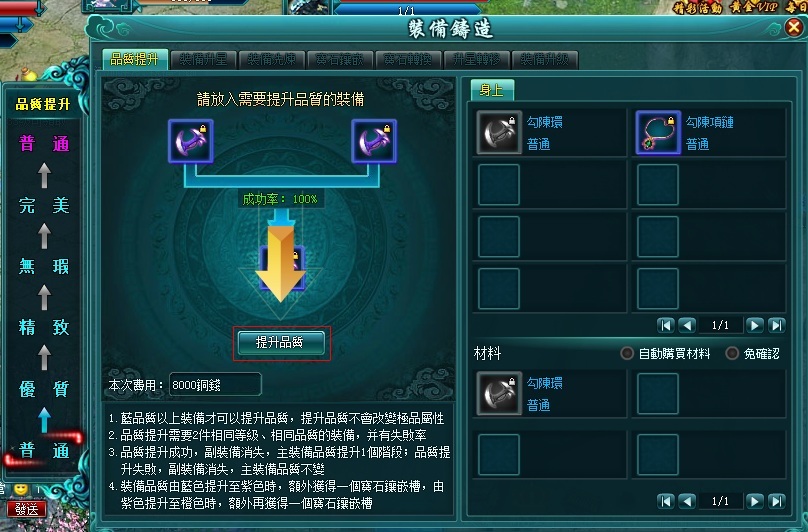Enable 自動購買材料 option
Screen dimensions: 808x532
tap(627, 354)
